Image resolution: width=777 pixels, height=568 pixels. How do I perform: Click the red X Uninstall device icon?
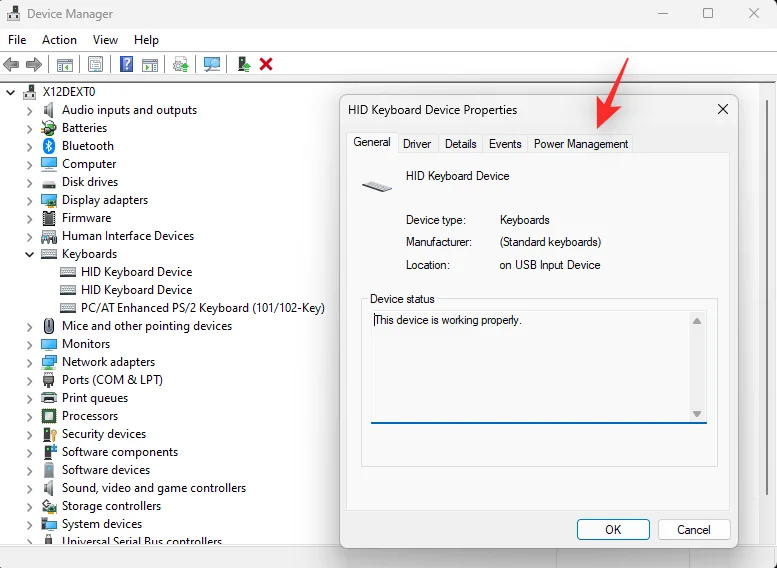coord(266,64)
